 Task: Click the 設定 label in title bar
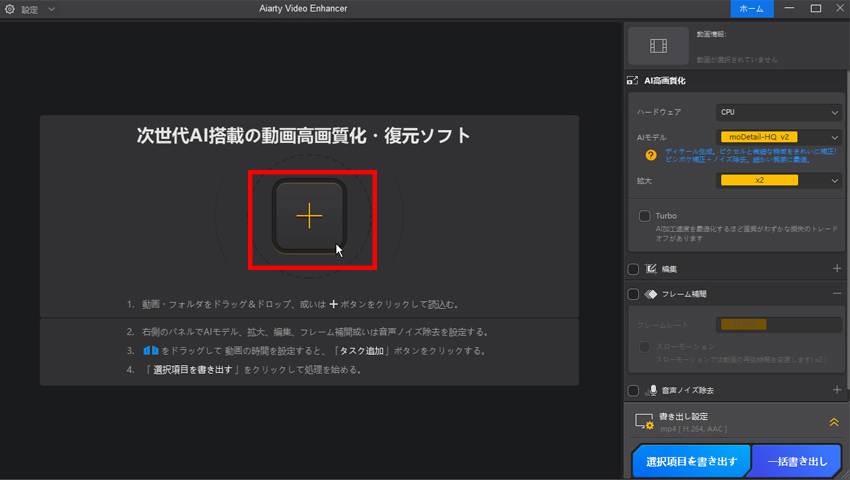click(30, 10)
